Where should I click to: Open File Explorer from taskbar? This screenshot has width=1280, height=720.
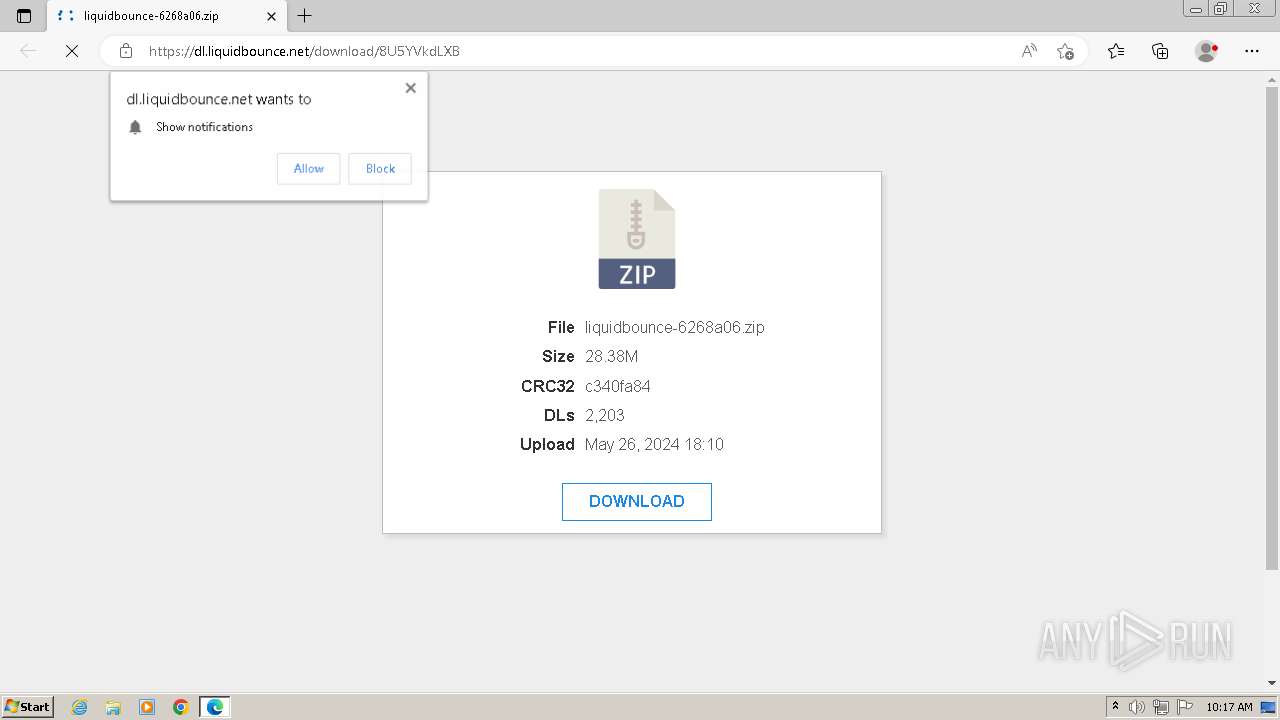[113, 707]
